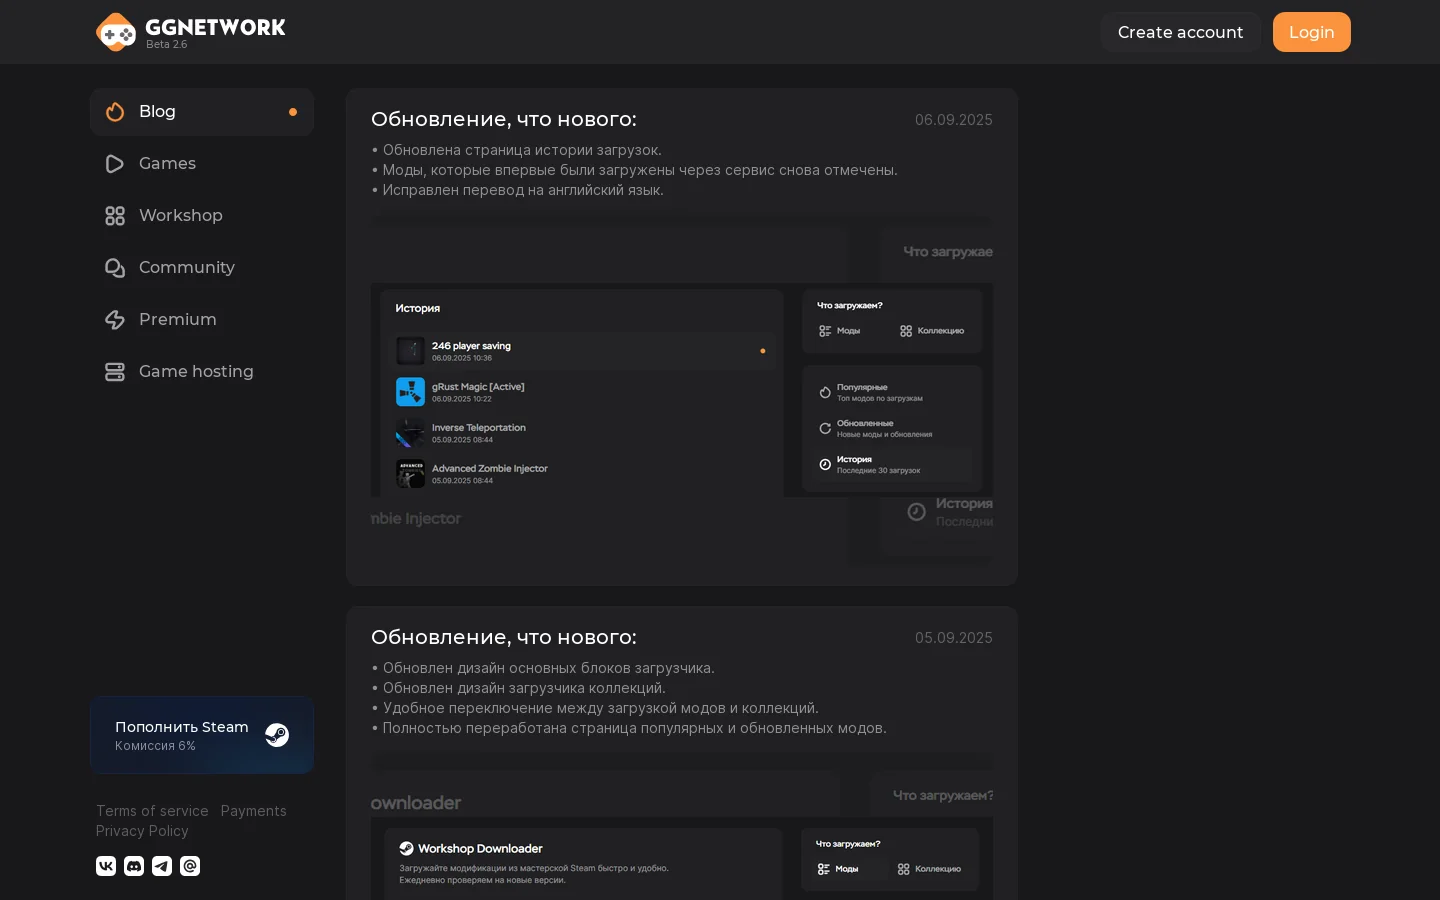Image resolution: width=1440 pixels, height=900 pixels.
Task: Open the Payments link
Action: click(x=253, y=811)
